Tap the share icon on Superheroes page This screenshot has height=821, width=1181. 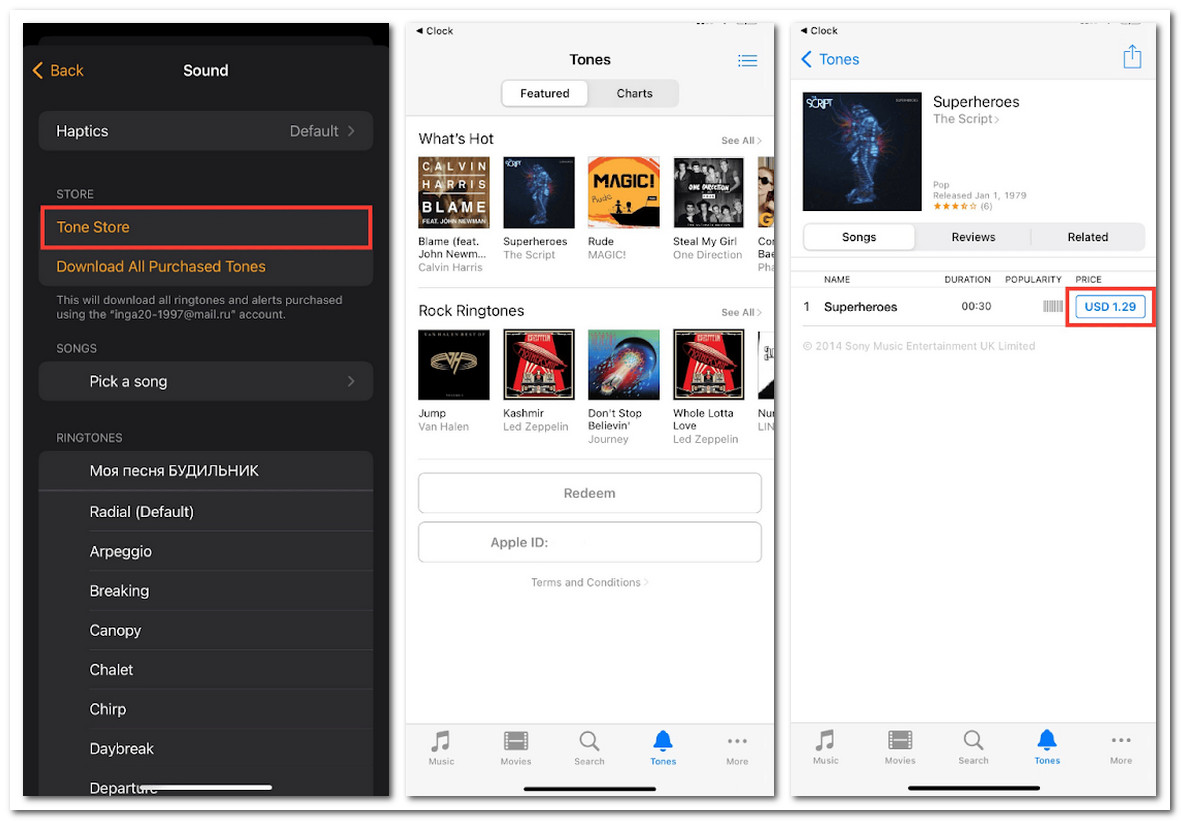[x=1131, y=57]
